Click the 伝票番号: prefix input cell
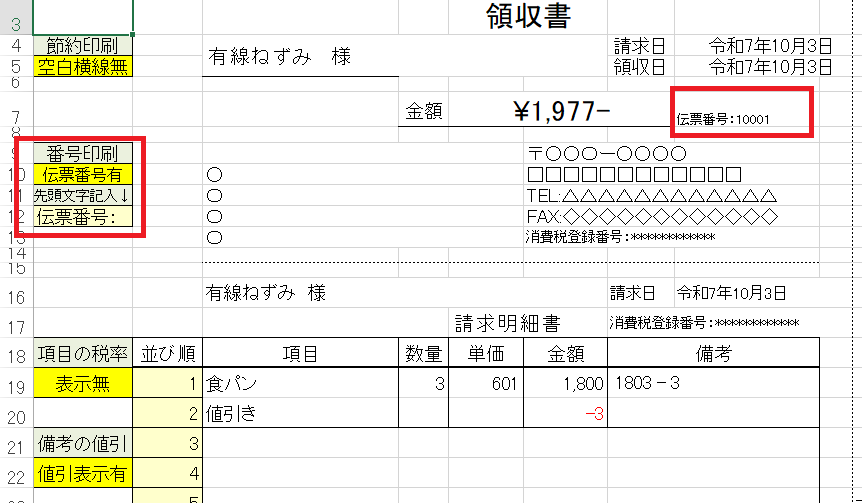This screenshot has height=503, width=862. [x=82, y=216]
